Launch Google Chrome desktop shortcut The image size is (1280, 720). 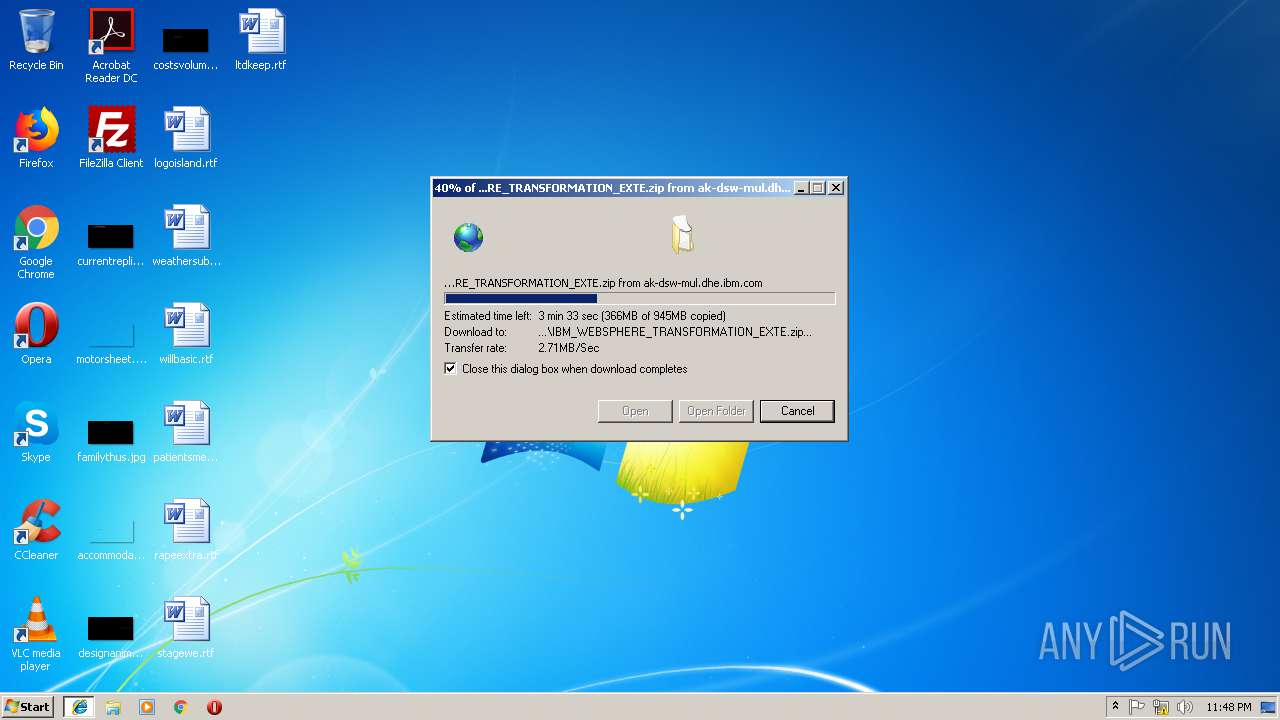click(36, 242)
